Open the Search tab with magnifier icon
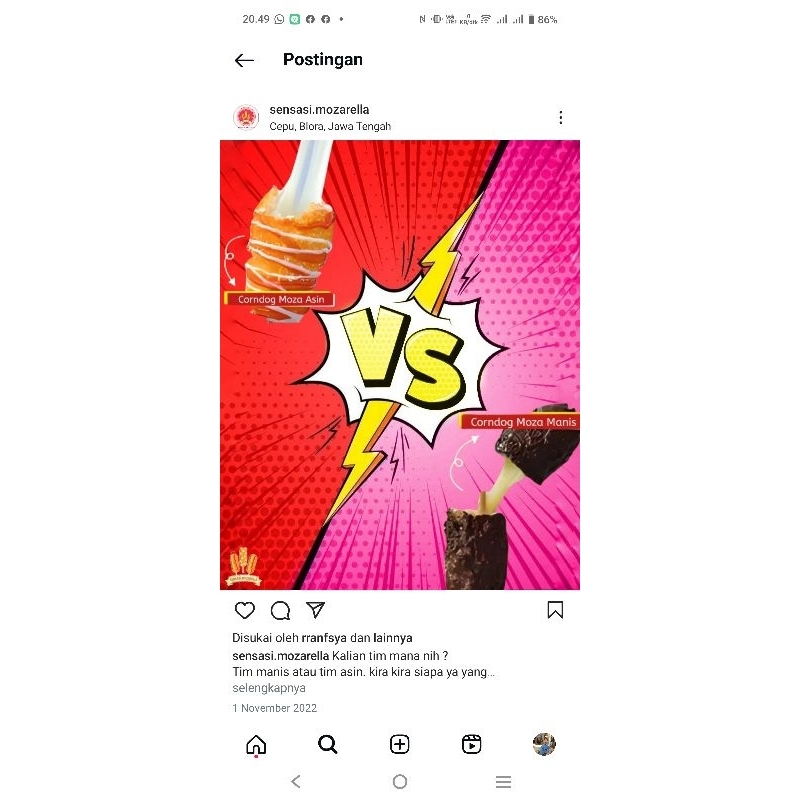This screenshot has width=800, height=800. 328,744
